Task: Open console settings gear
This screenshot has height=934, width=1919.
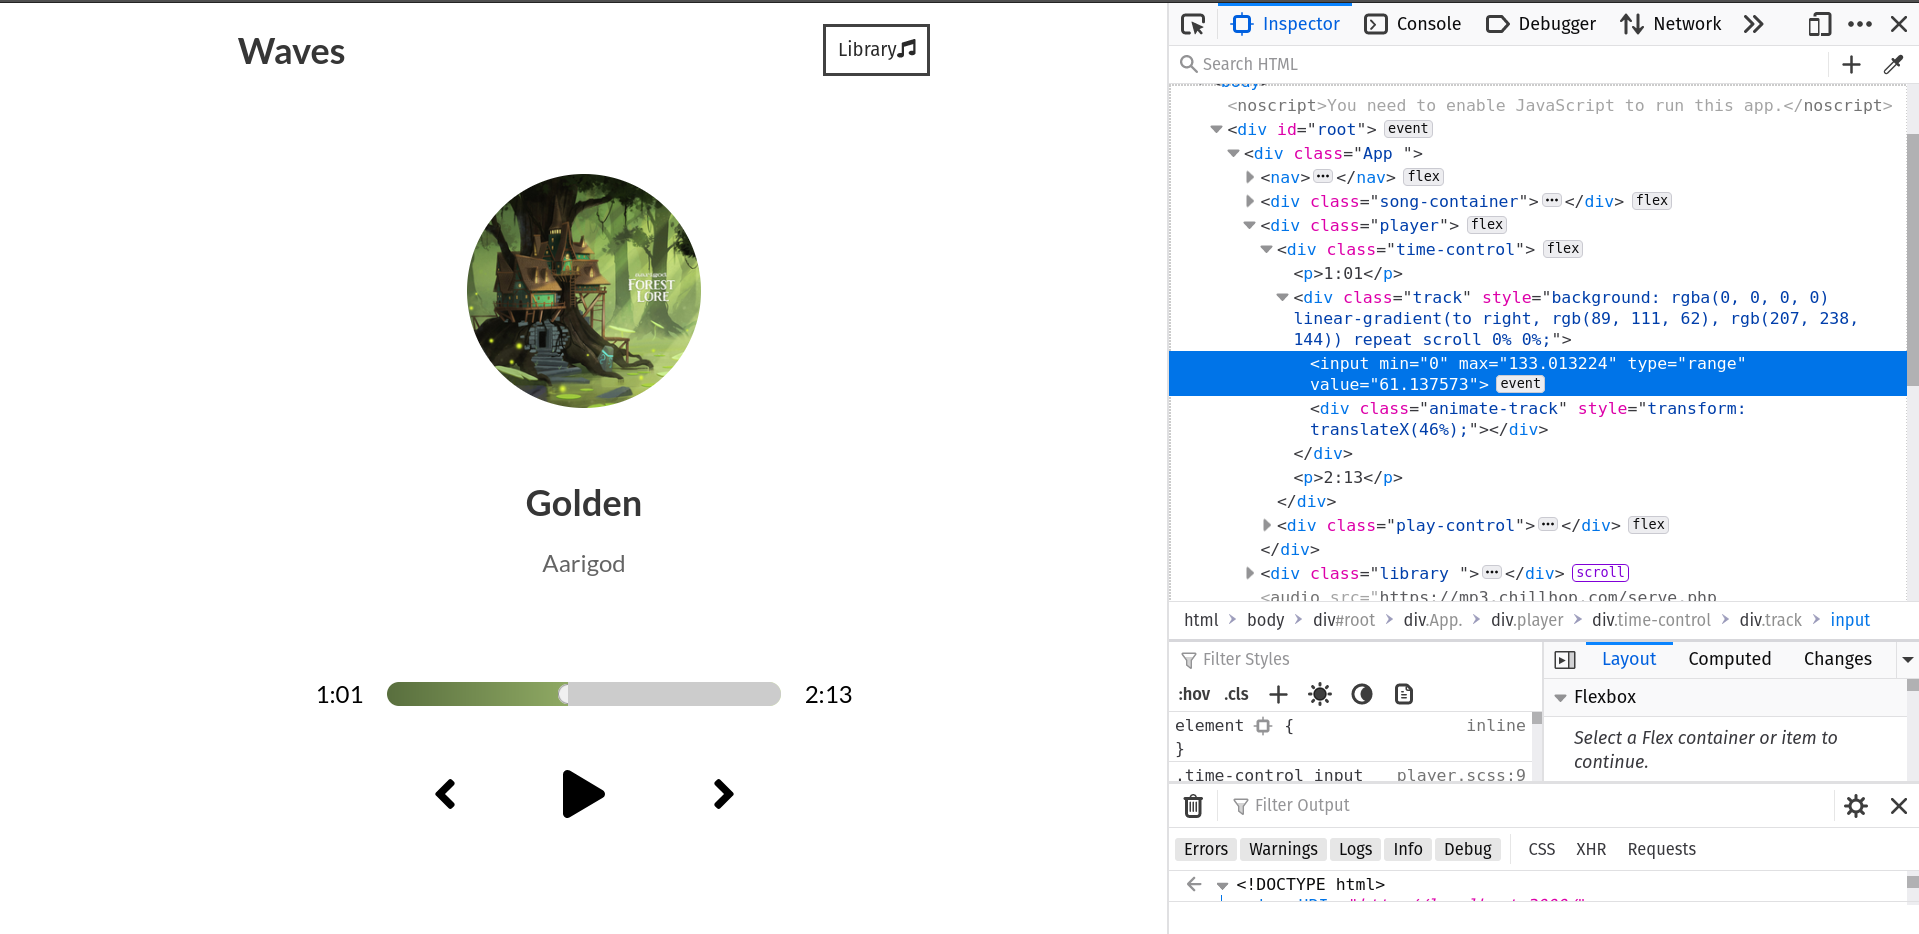Action: [1856, 806]
